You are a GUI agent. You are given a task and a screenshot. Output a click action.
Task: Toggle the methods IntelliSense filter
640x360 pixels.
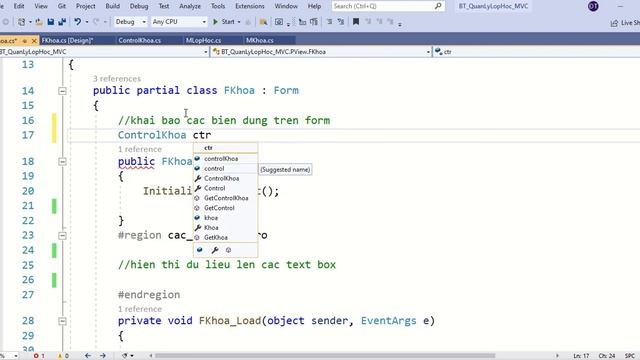229,250
